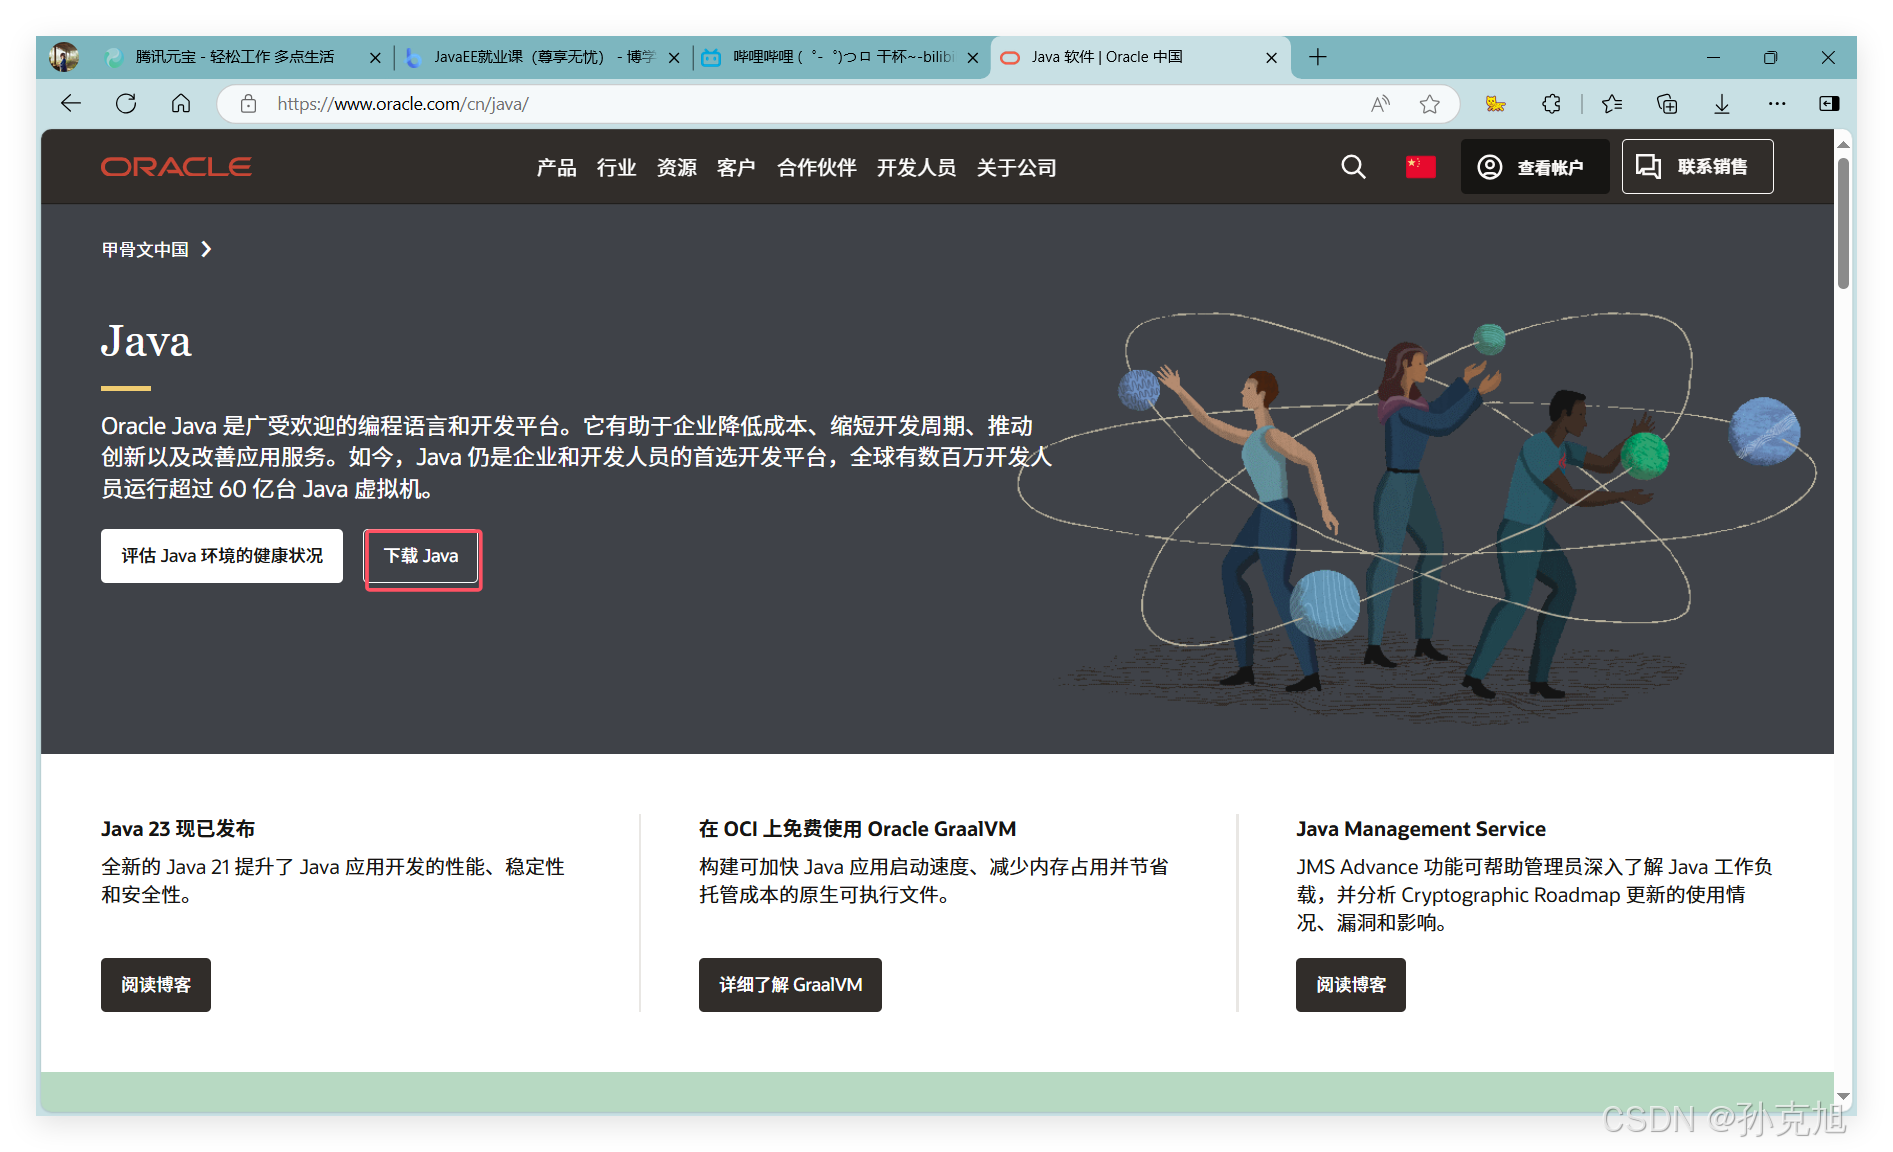This screenshot has height=1152, width=1893.
Task: Open the 客户 menu
Action: (736, 168)
